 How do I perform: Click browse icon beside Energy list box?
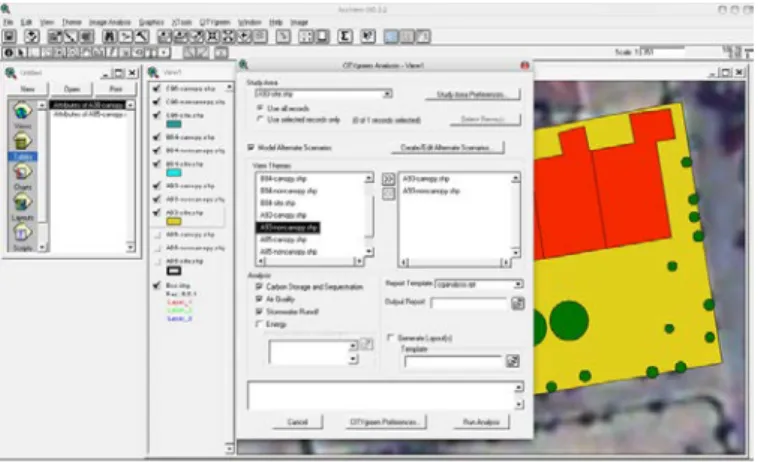pyautogui.click(x=367, y=344)
